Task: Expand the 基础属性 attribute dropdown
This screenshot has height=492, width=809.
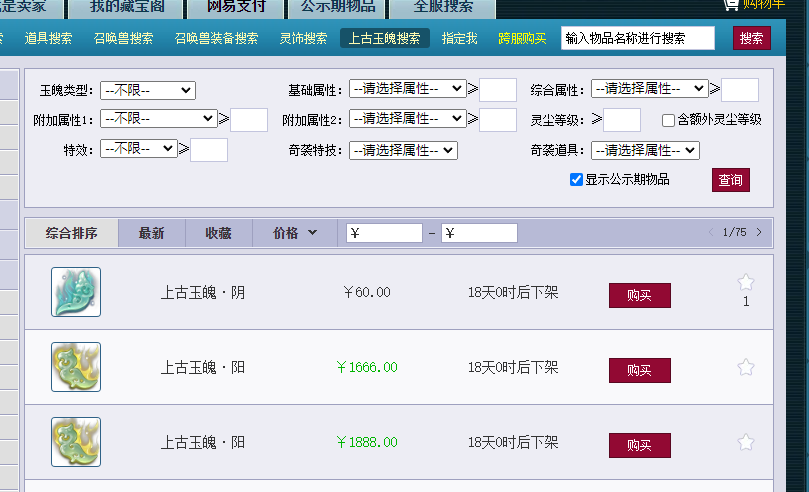Action: [x=407, y=89]
